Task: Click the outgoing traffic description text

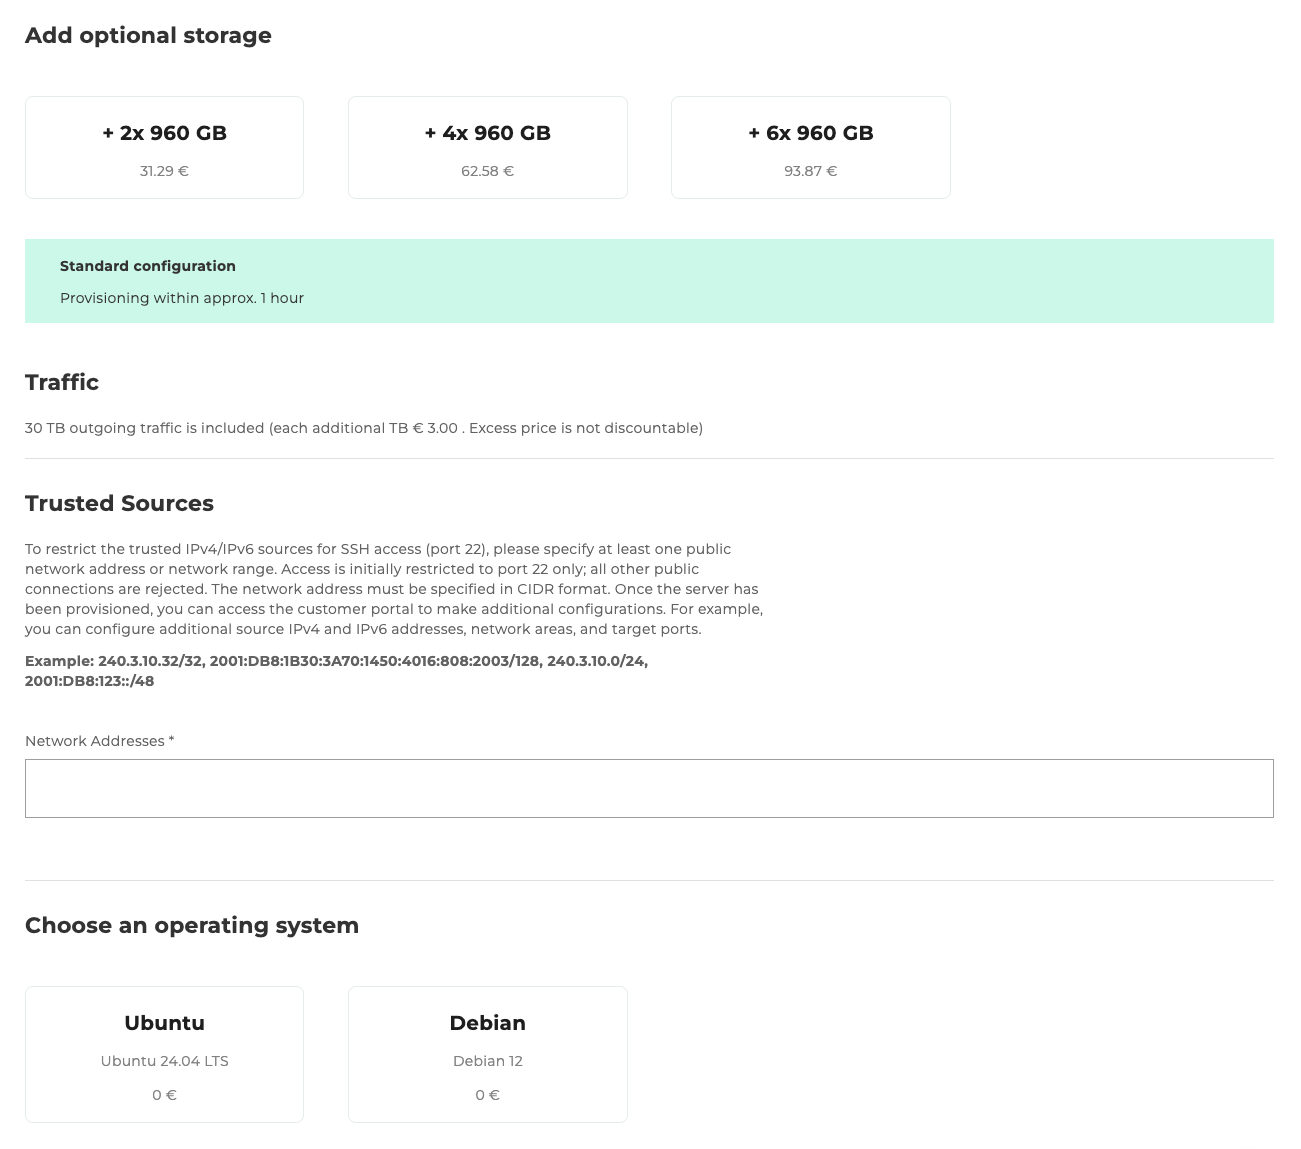Action: tap(364, 427)
